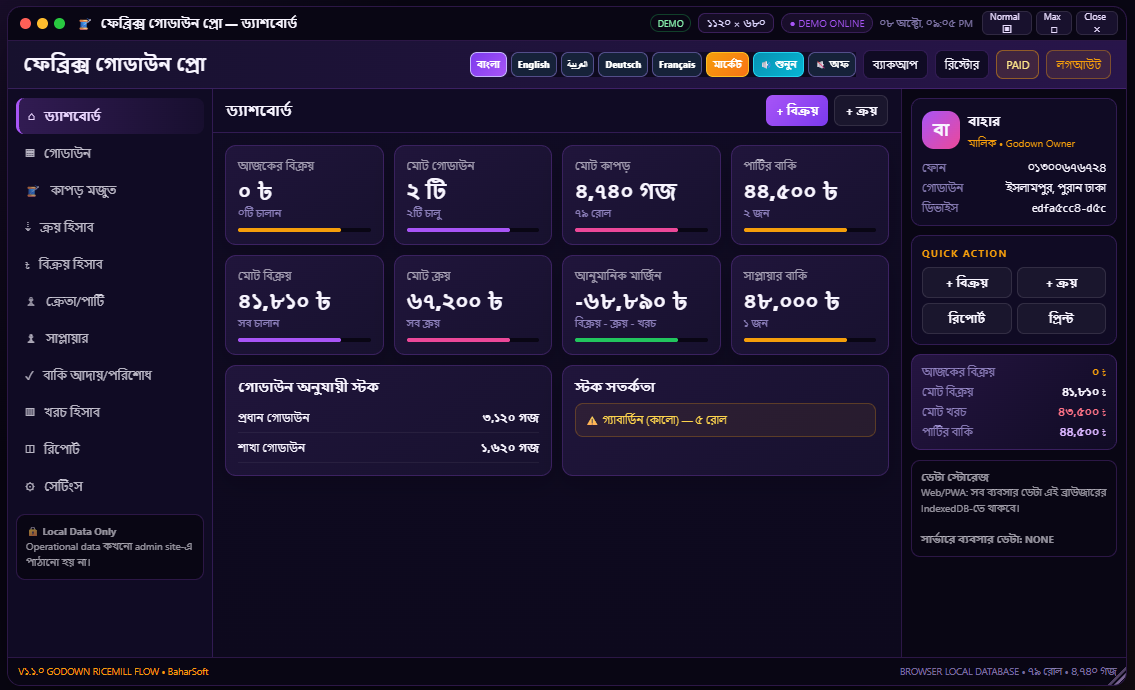This screenshot has width=1135, height=690.
Task: Click the রিপোর্ট sidebar icon in left menu
Action: (30, 449)
